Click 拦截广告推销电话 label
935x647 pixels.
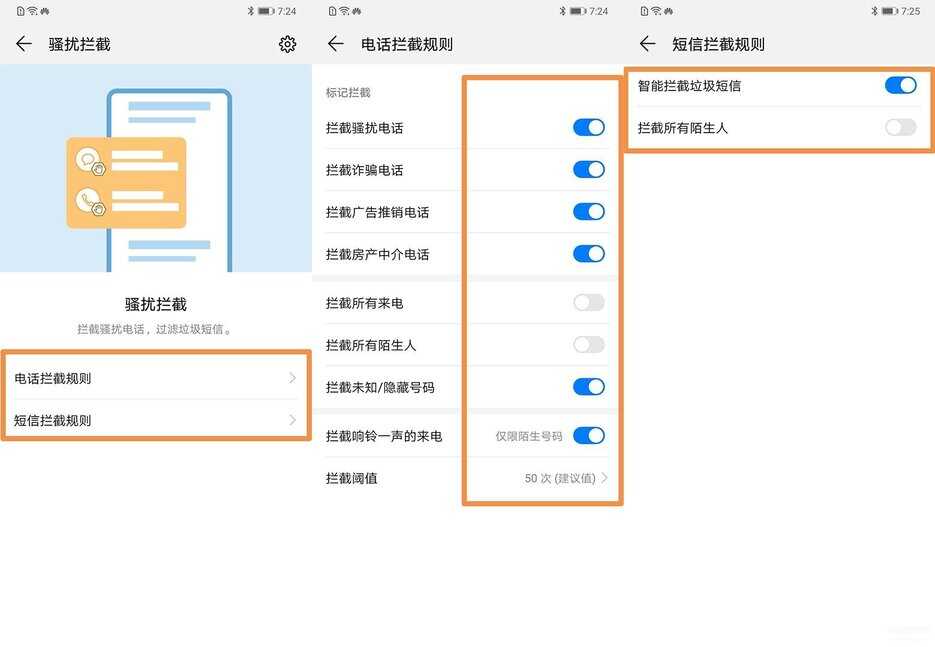click(x=377, y=212)
